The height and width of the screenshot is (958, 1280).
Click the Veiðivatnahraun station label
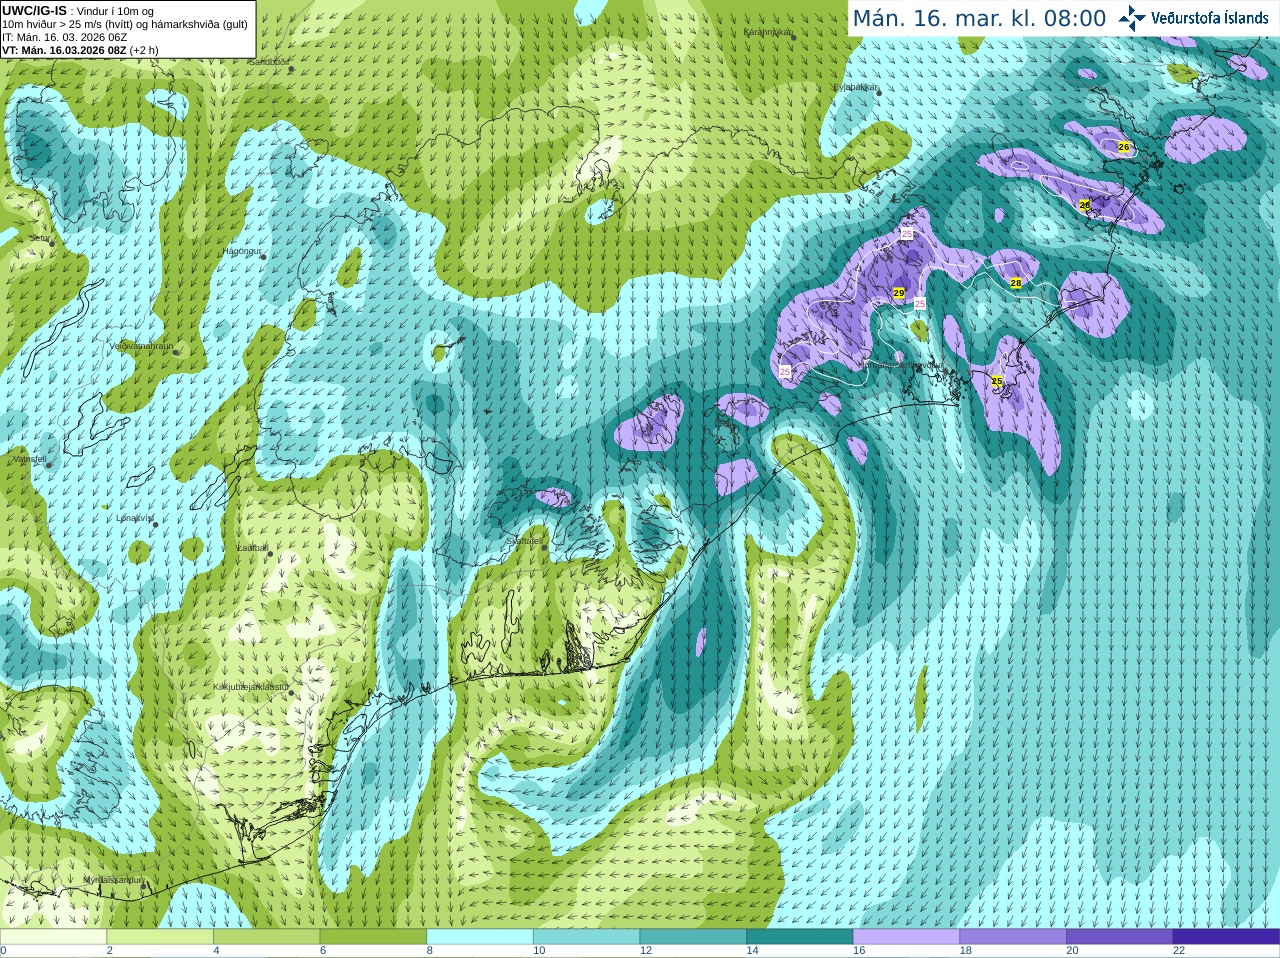(x=141, y=346)
